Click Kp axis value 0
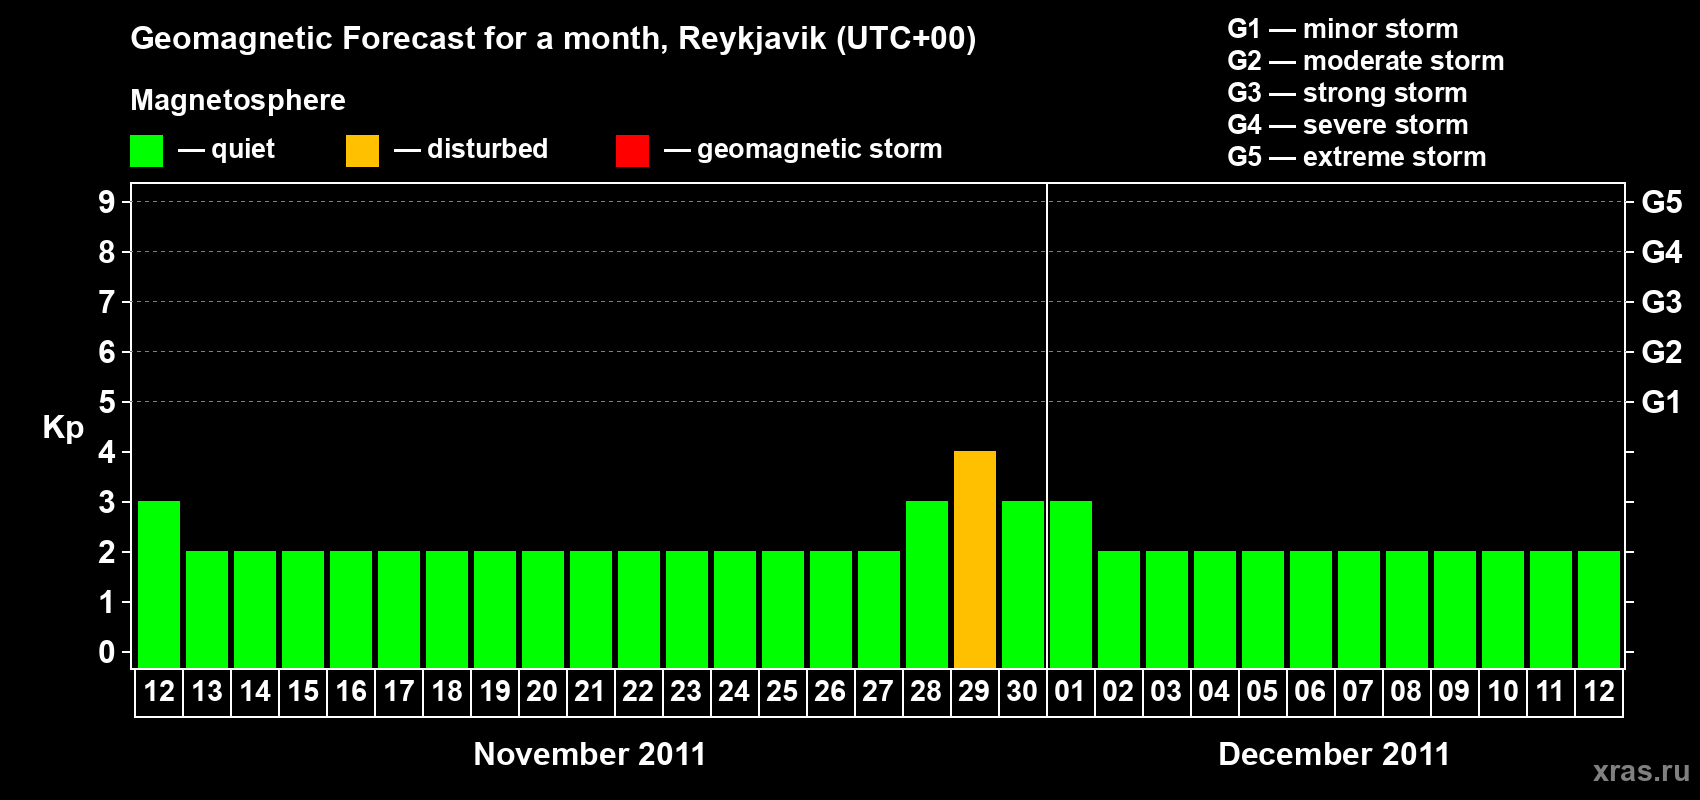This screenshot has width=1700, height=800. click(106, 652)
